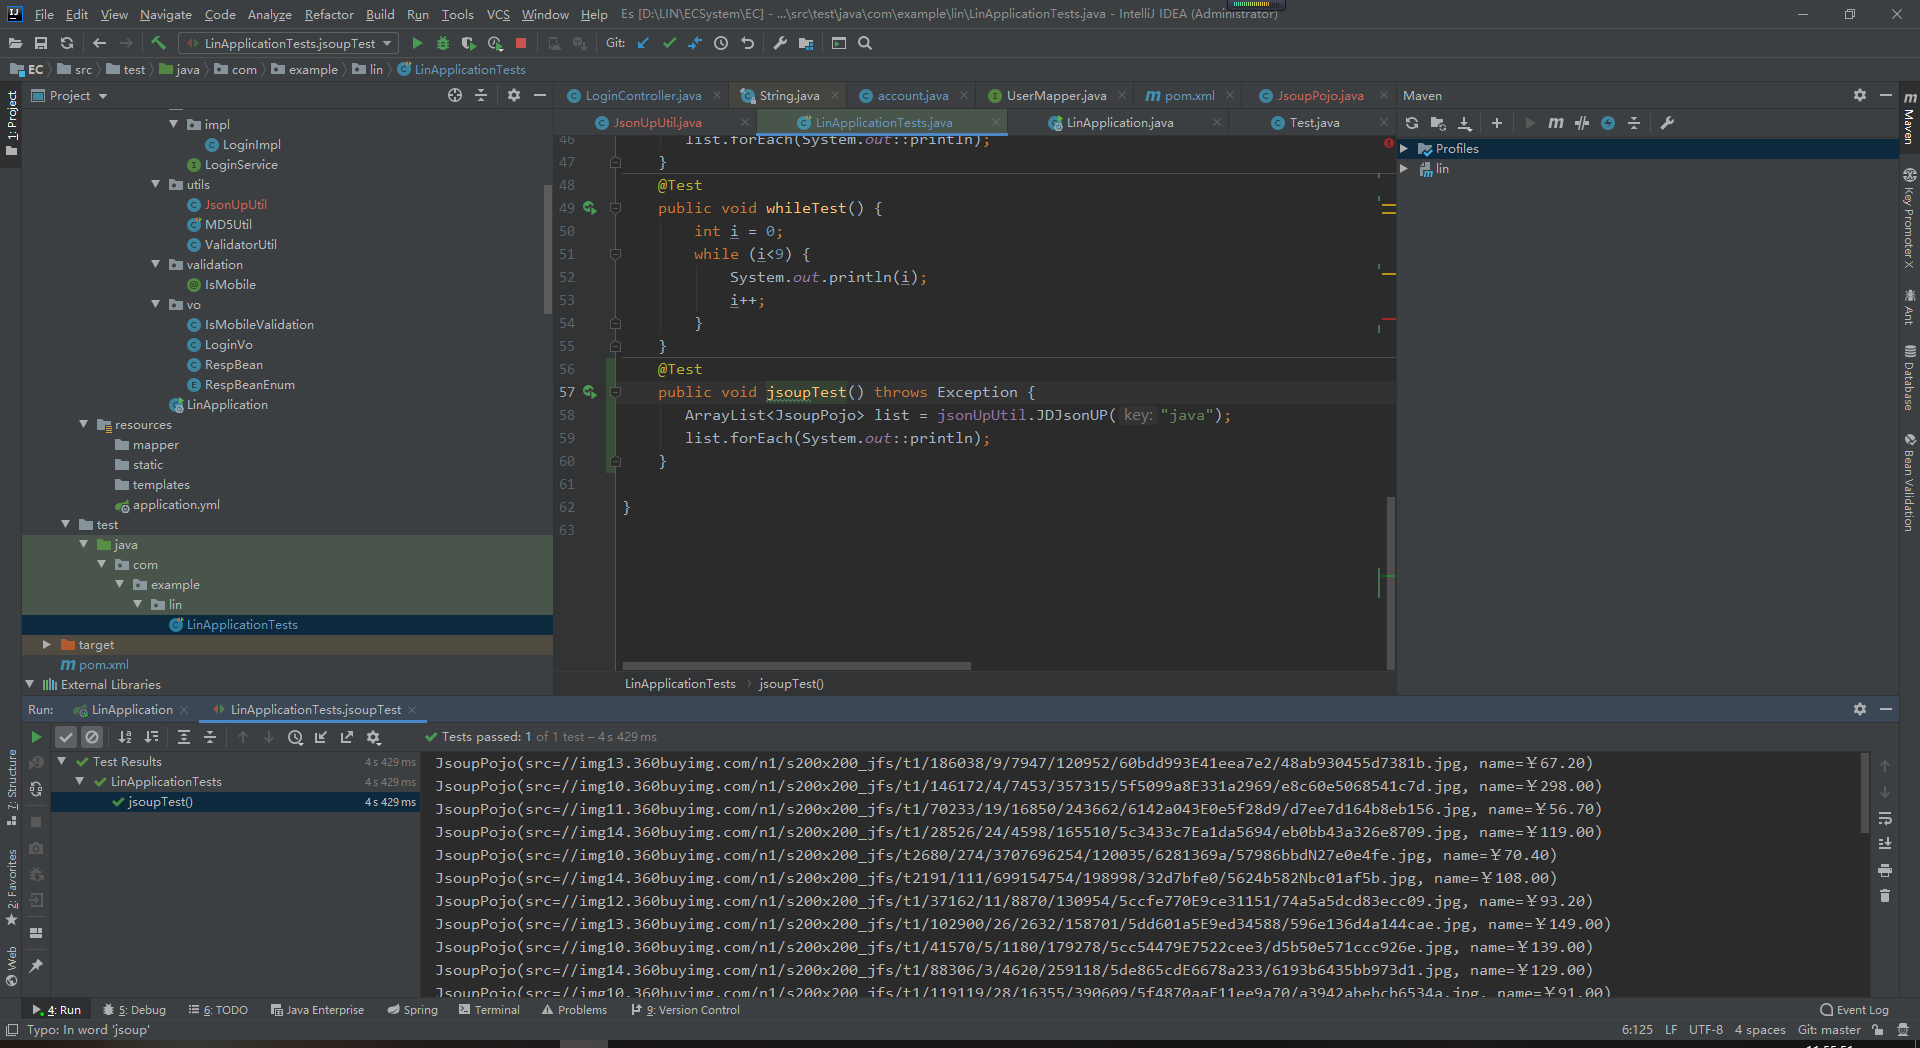Expand lin project in Maven panel
1920x1048 pixels.
click(x=1404, y=169)
